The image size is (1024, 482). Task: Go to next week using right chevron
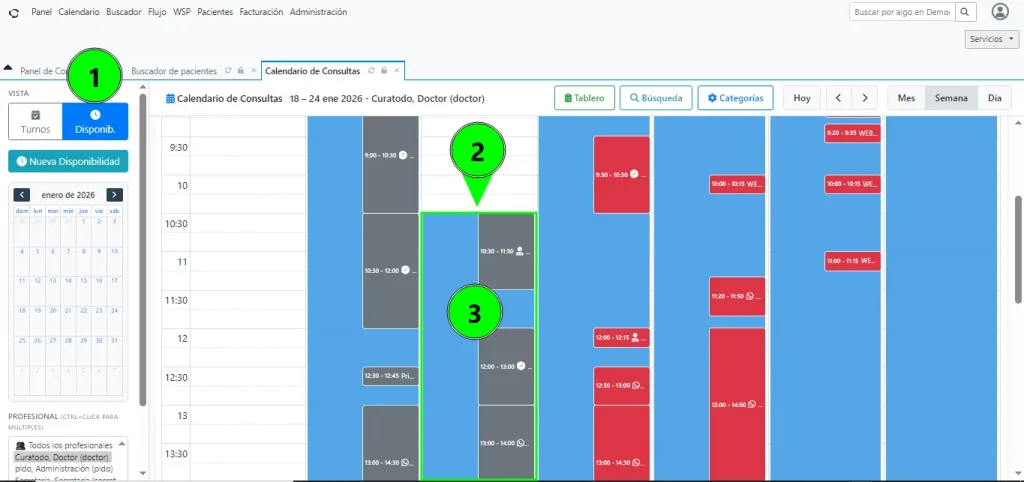pos(865,98)
